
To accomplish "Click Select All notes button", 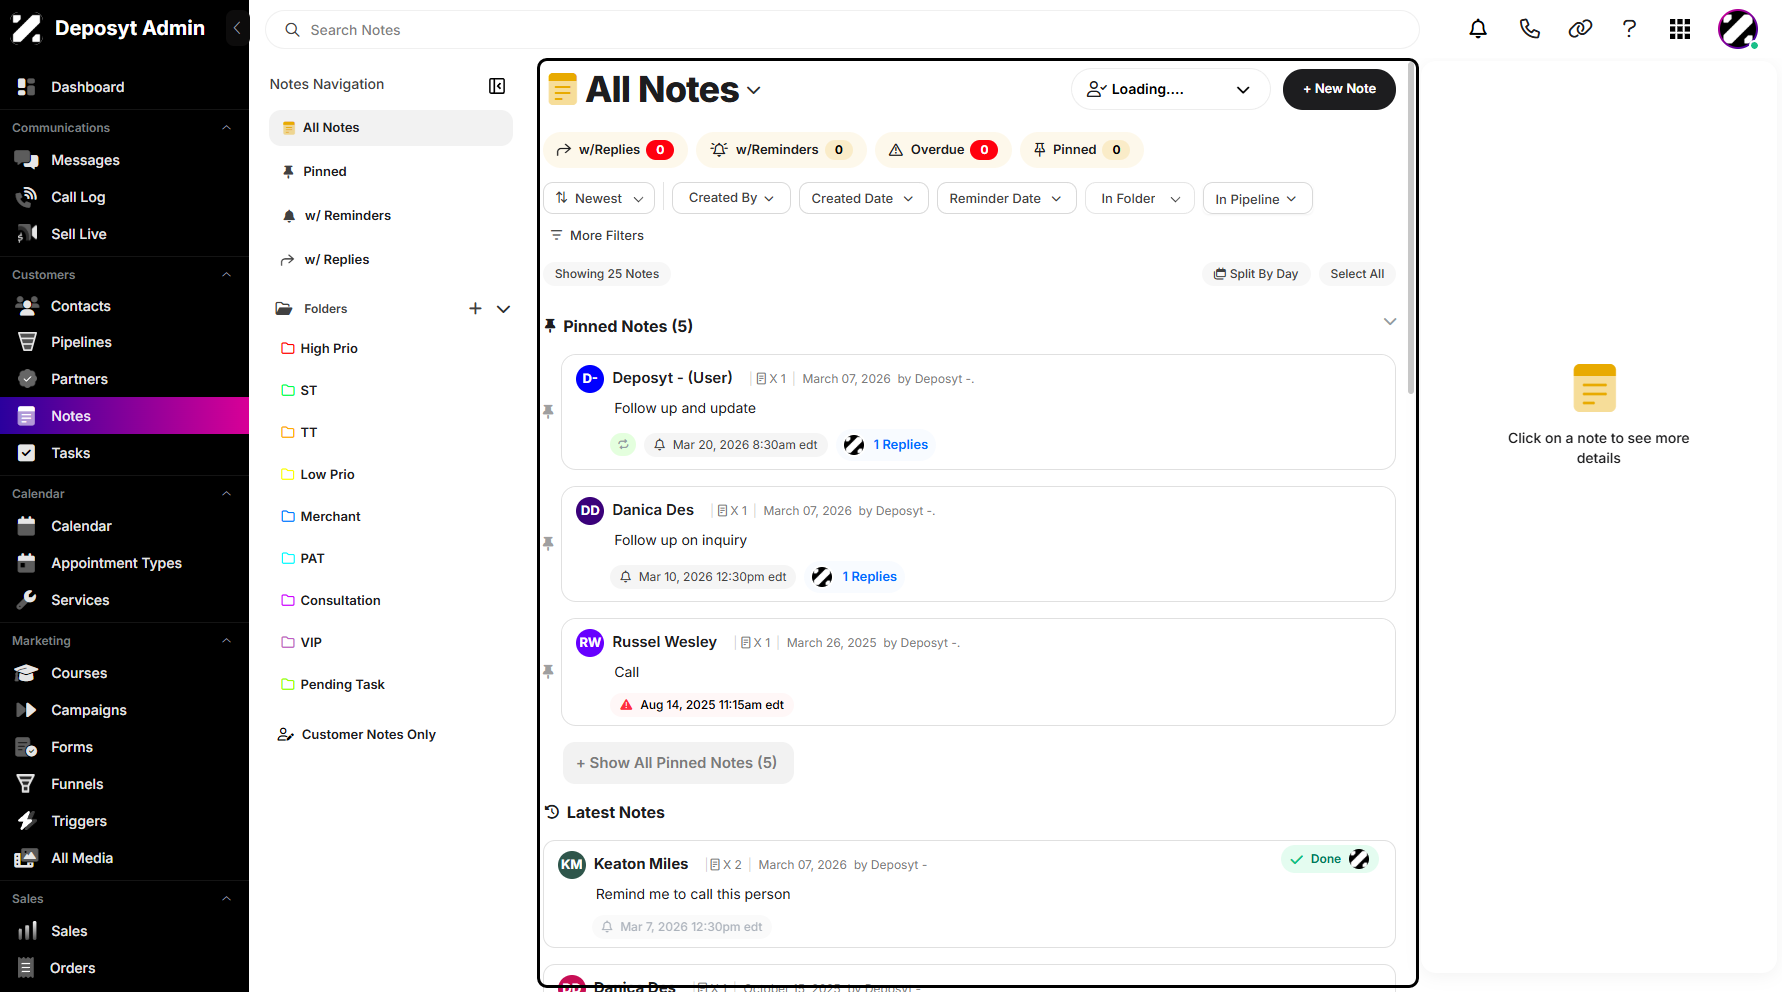I will coord(1357,274).
